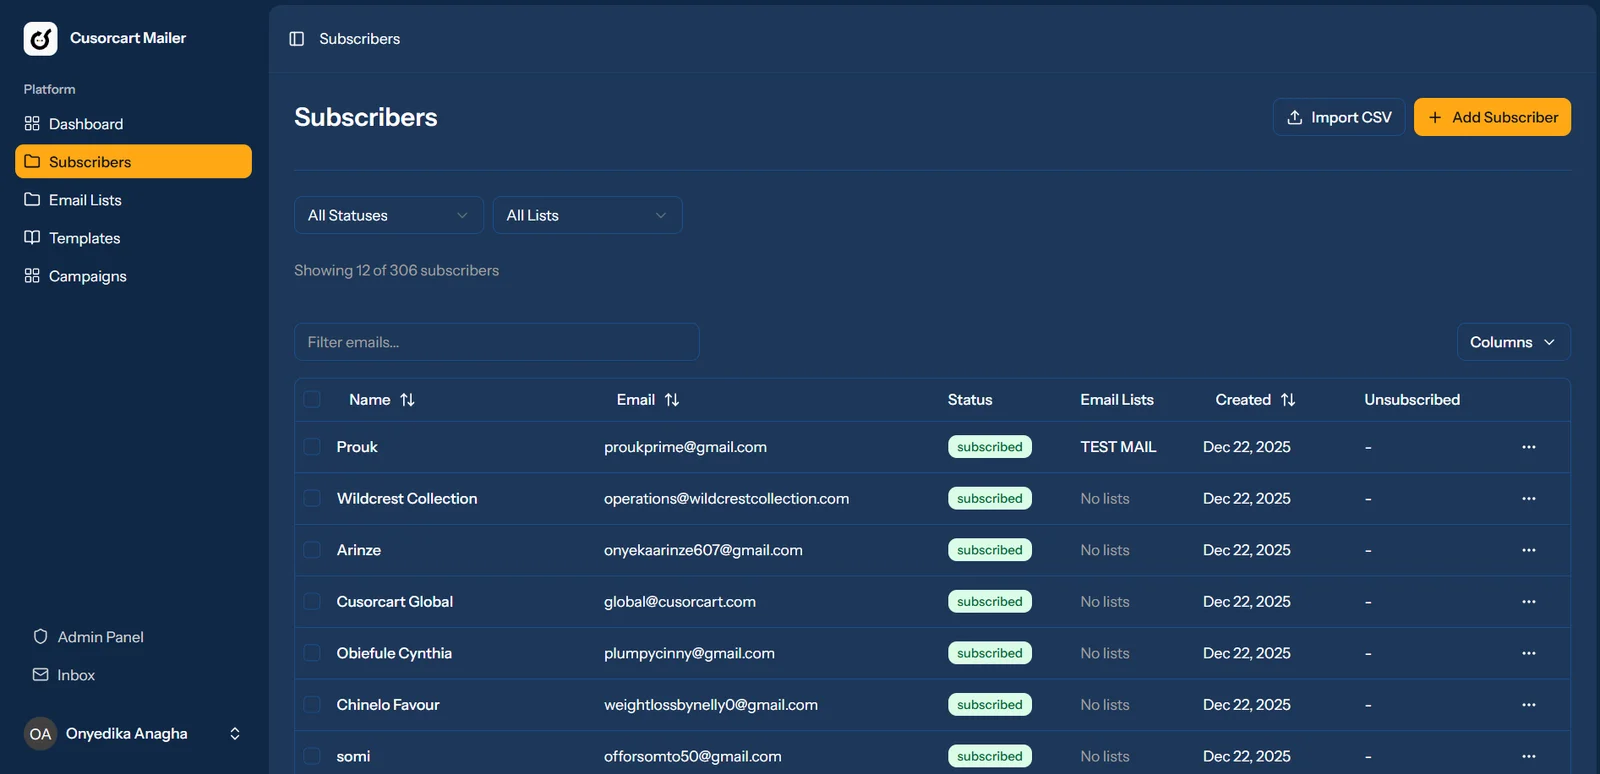
Task: Select the Wildcrest Collection row checkbox
Action: pyautogui.click(x=312, y=499)
